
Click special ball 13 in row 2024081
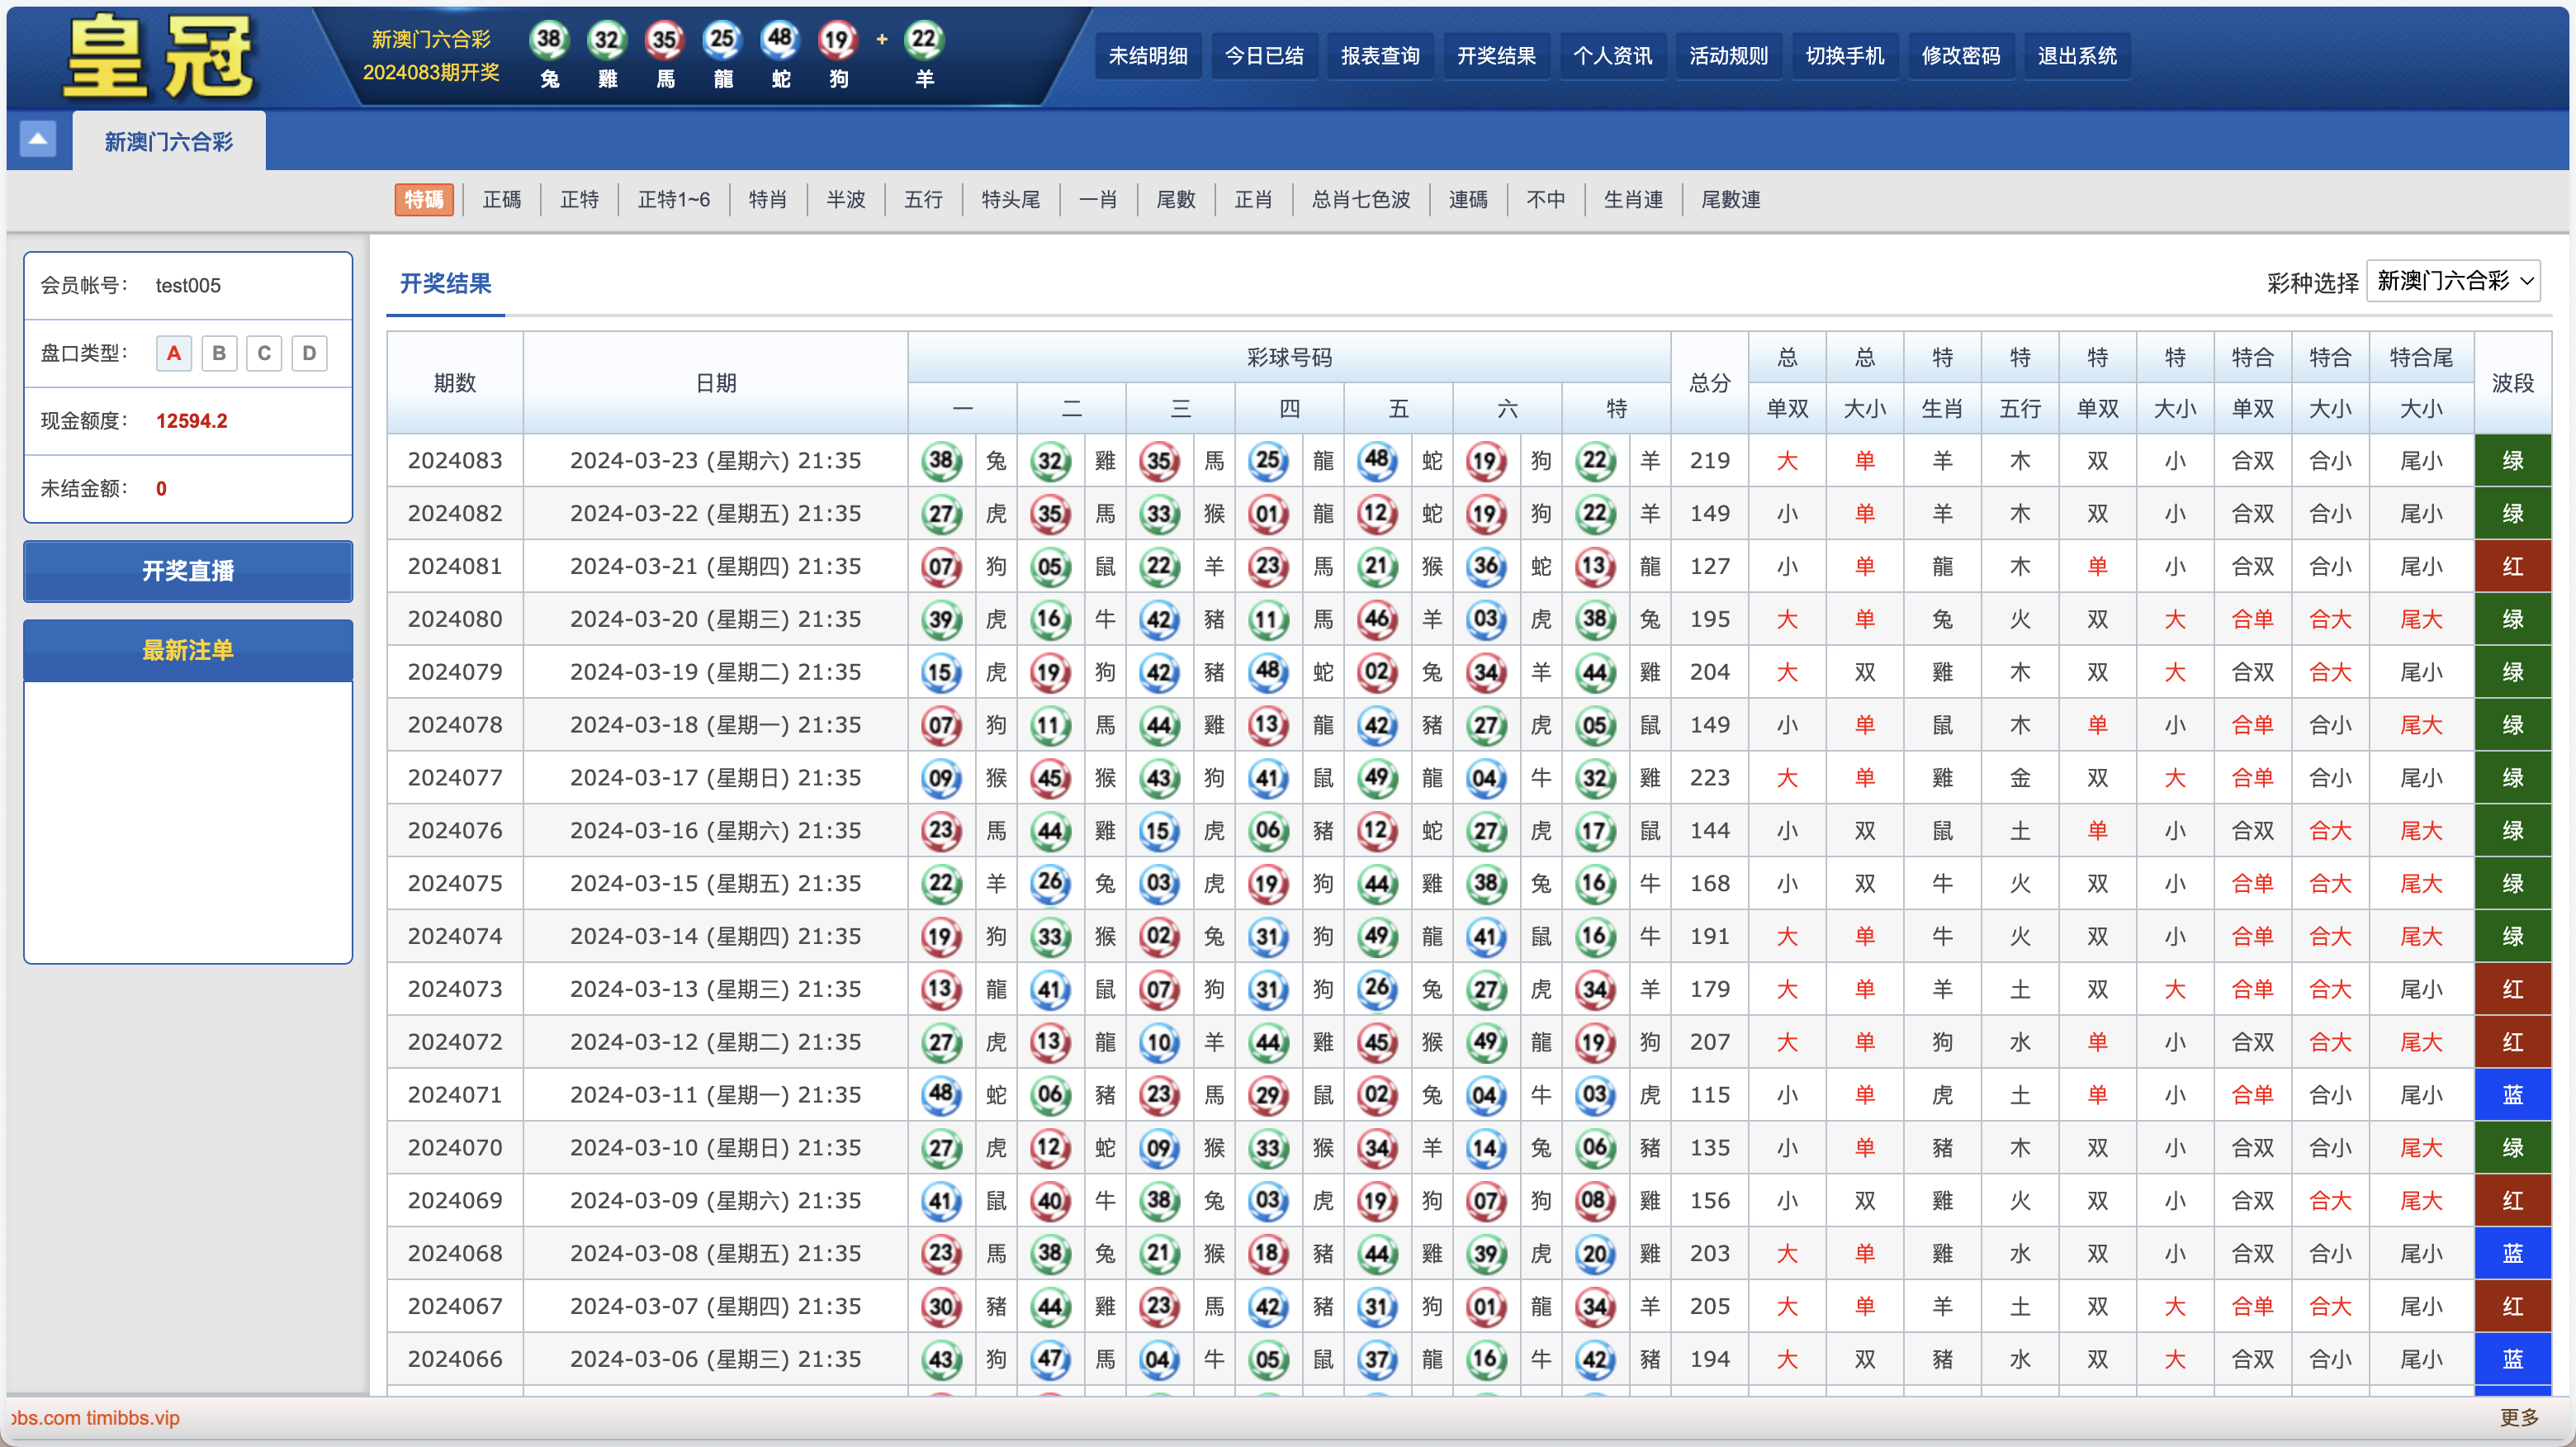(1594, 567)
